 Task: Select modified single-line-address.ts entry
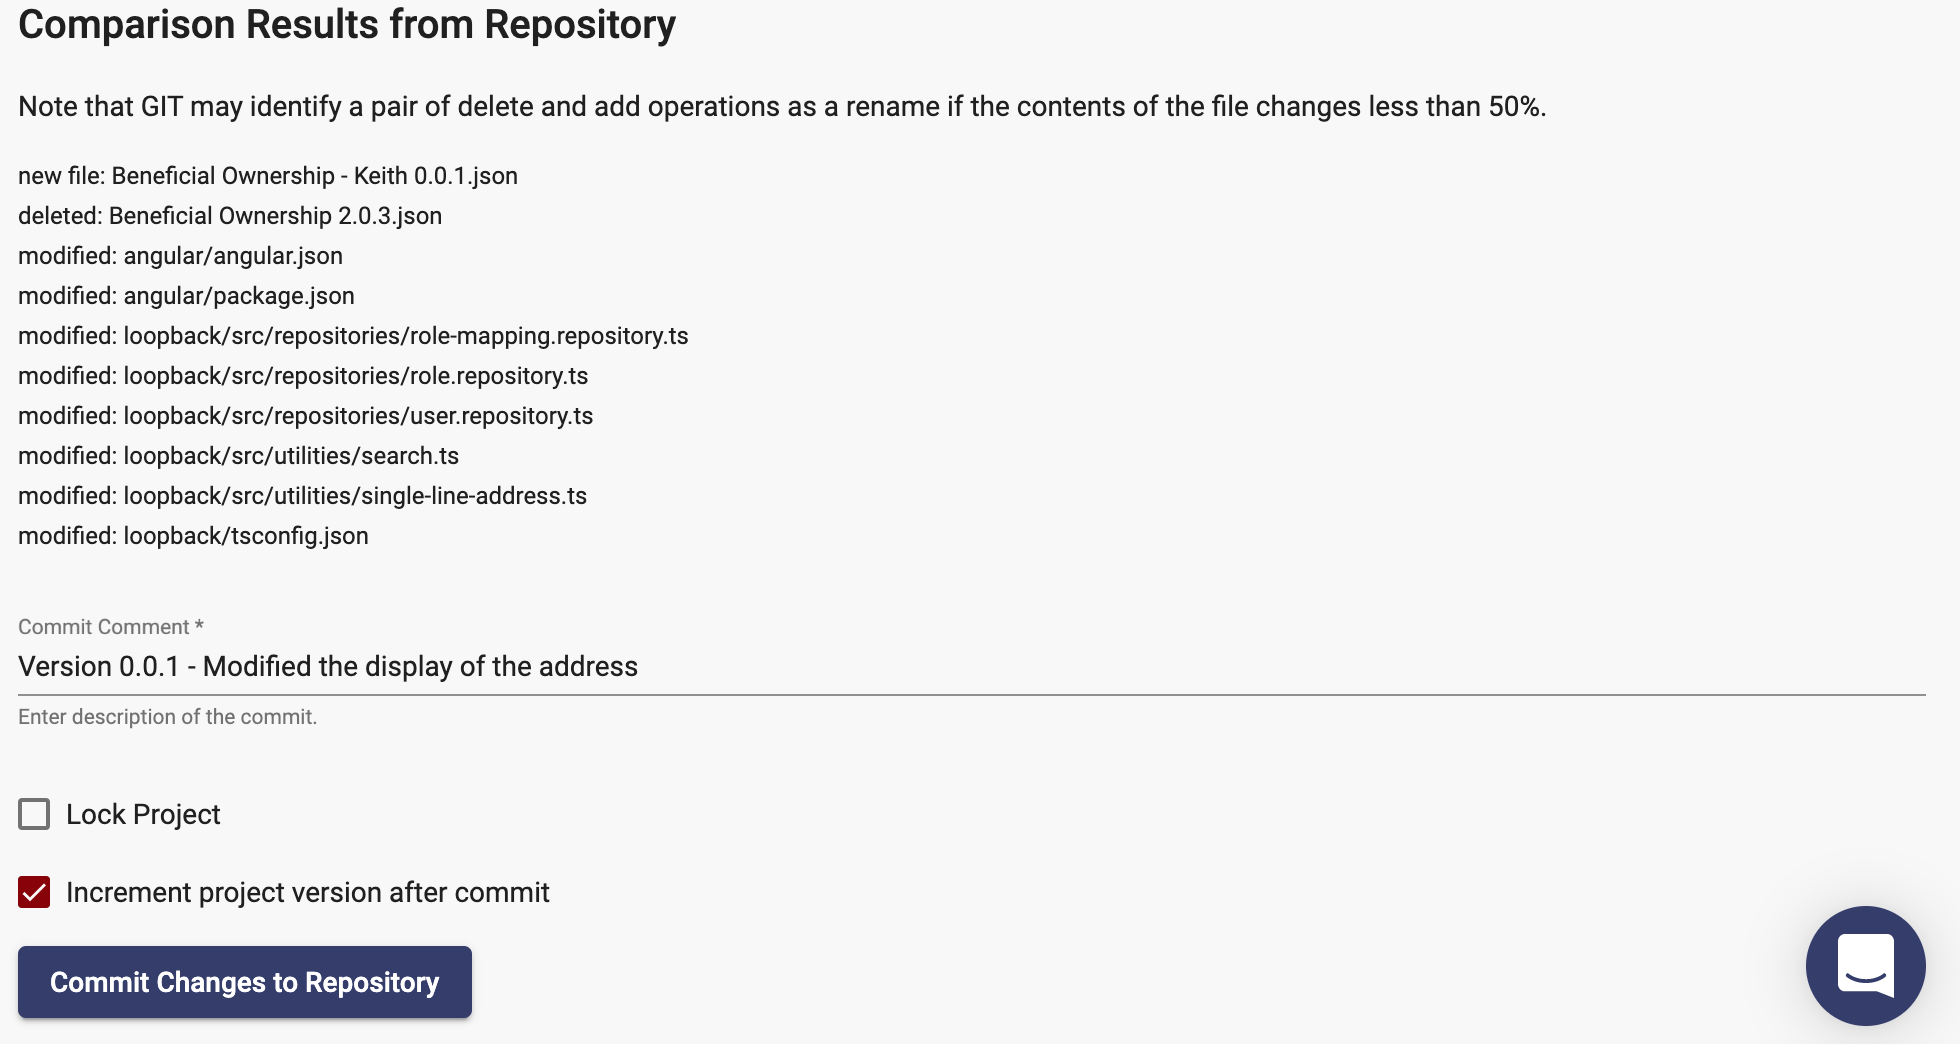(302, 496)
